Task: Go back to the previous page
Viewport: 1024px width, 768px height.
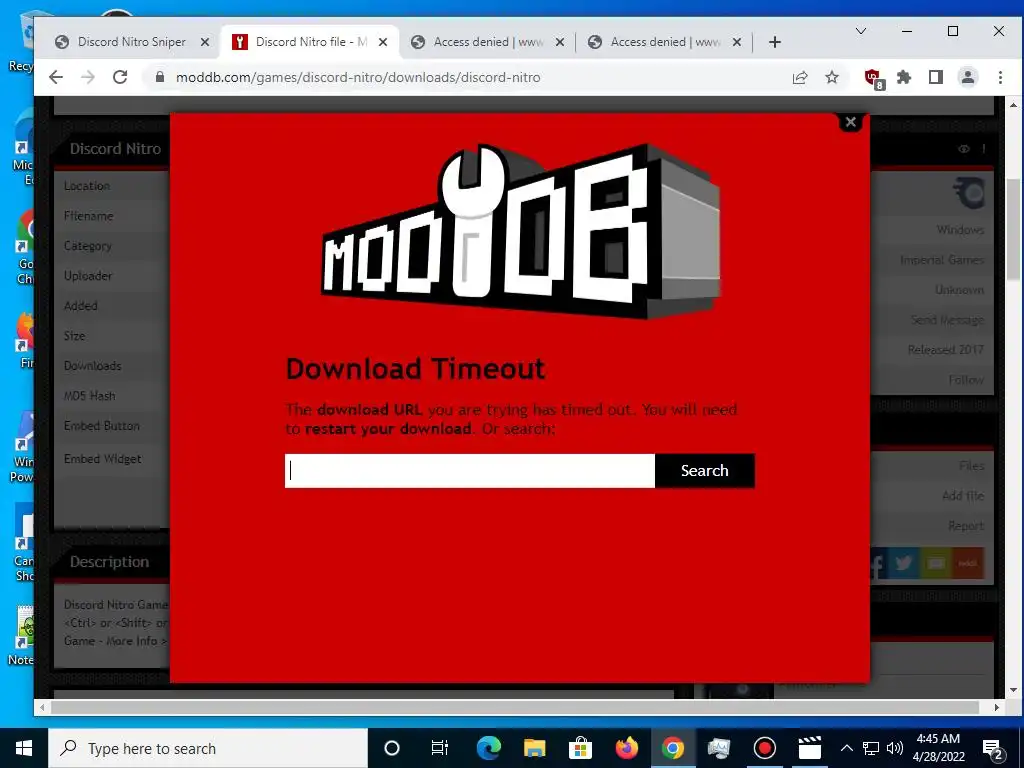Action: 56,77
